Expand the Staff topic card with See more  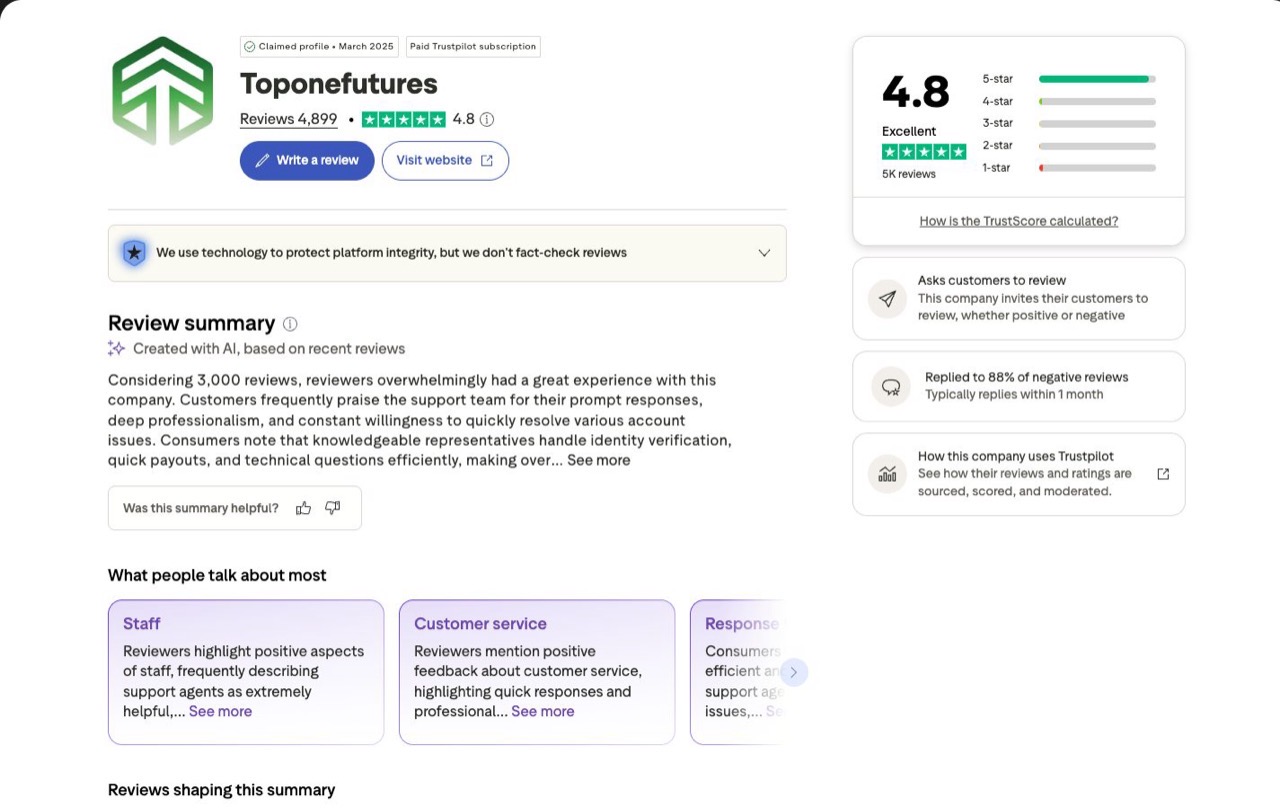(220, 711)
